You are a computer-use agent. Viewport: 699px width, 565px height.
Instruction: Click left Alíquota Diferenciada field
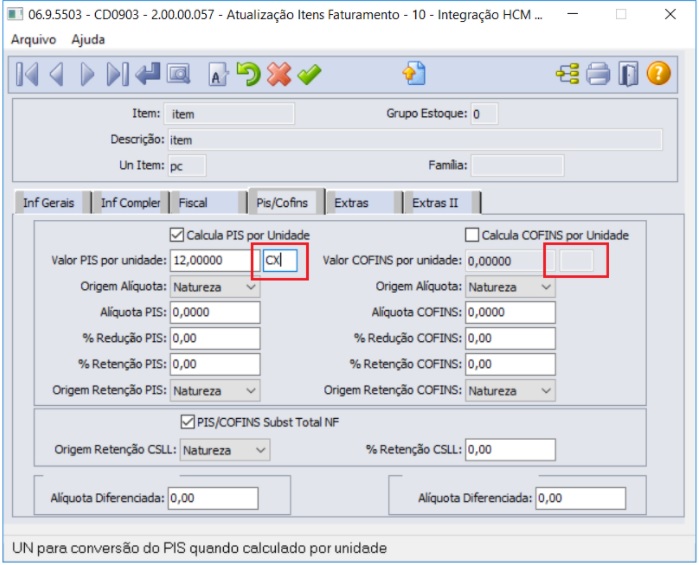click(x=213, y=498)
